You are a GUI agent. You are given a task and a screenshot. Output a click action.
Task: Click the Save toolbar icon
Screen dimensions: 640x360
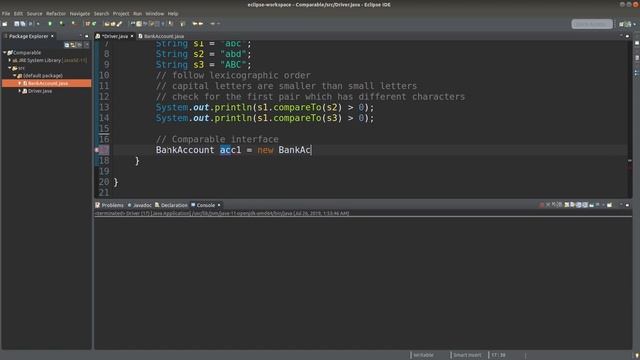[x=17, y=24]
